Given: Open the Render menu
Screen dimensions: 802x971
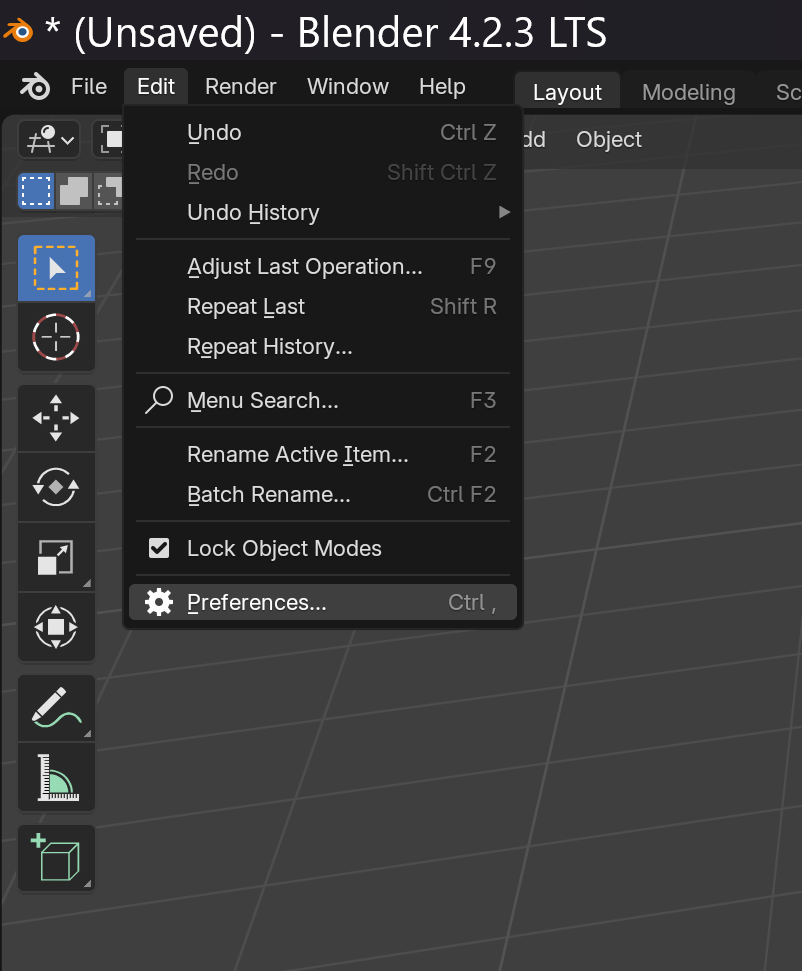Looking at the screenshot, I should [x=240, y=87].
